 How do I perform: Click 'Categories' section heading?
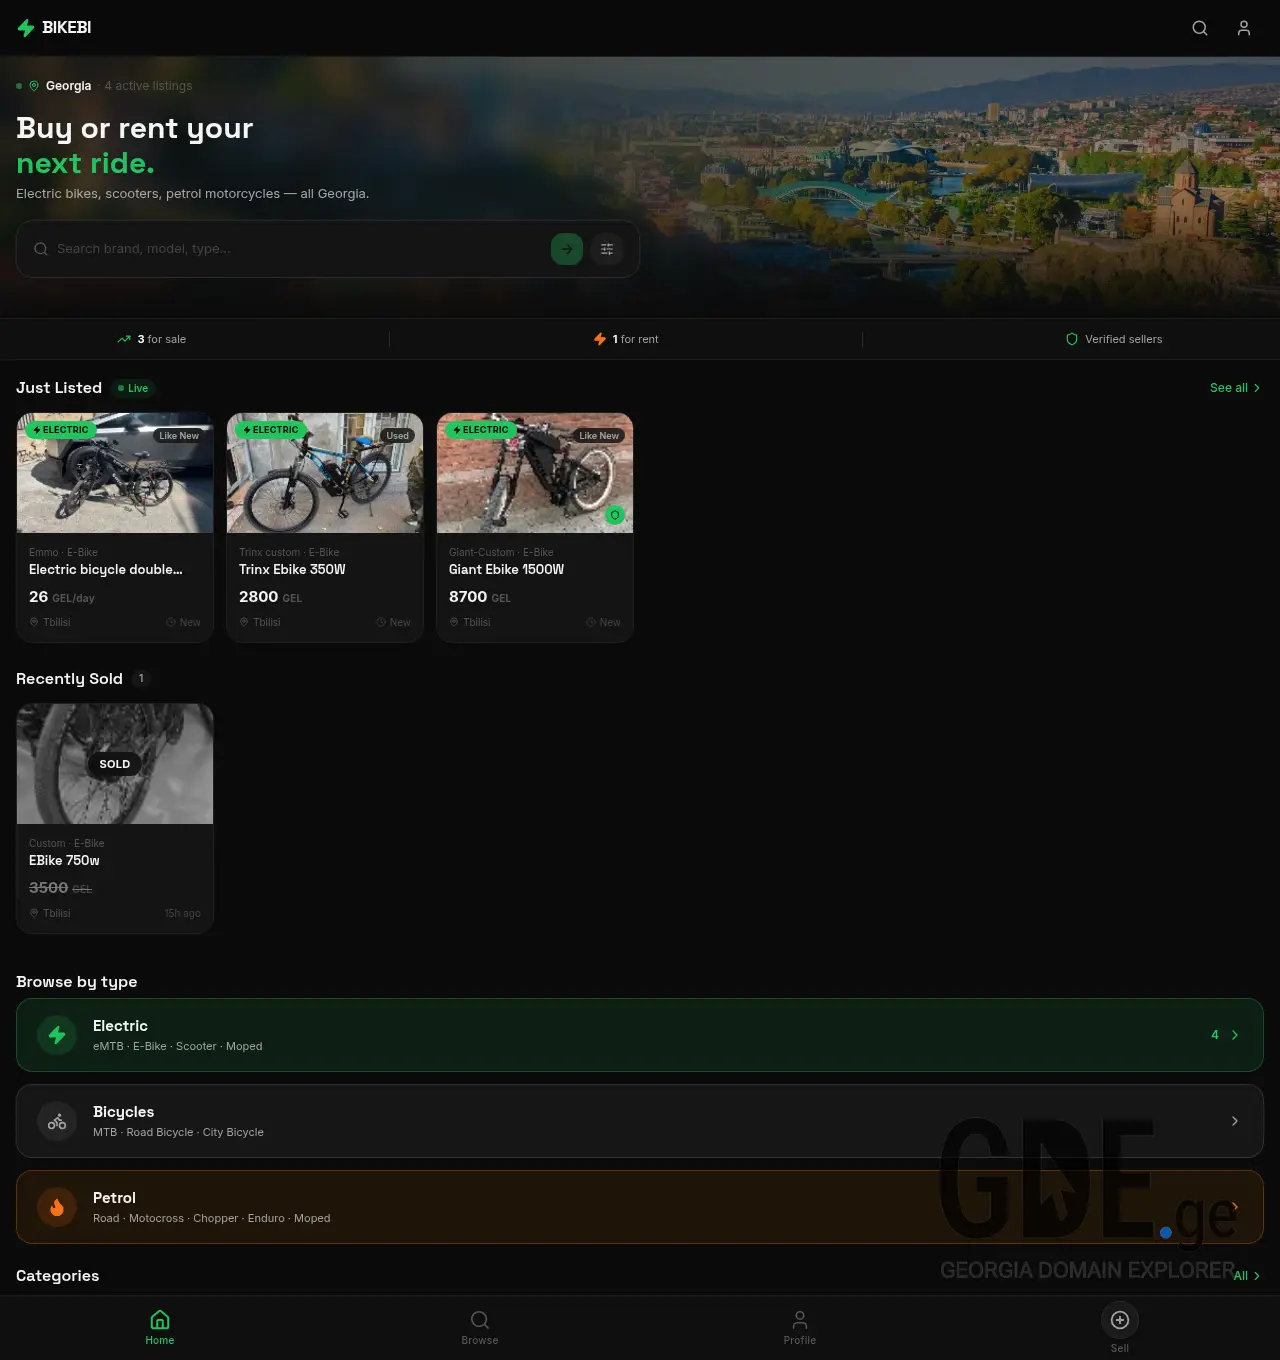(x=58, y=1276)
